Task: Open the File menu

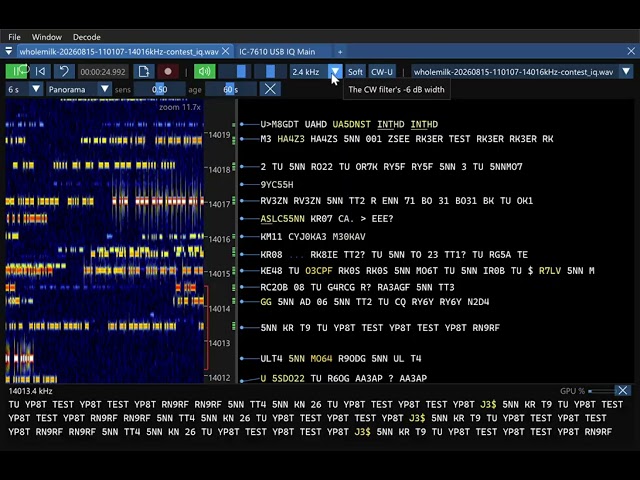Action: click(x=14, y=37)
